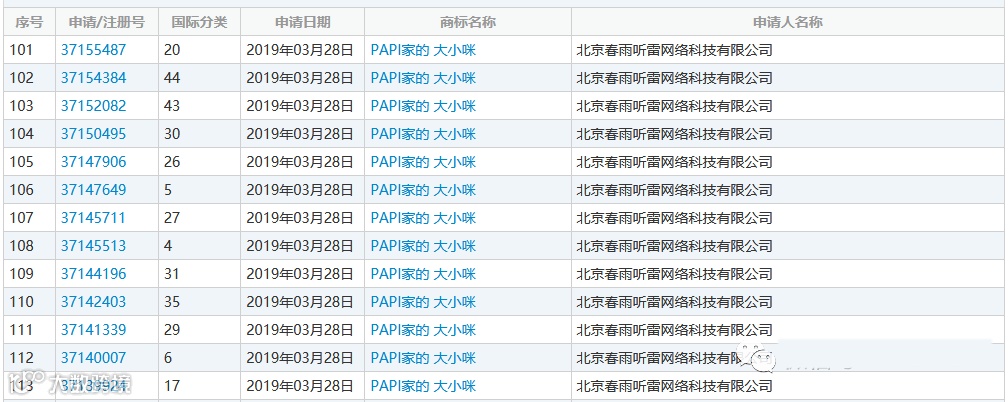The width and height of the screenshot is (1008, 402).
Task: Click sequence number 105 cell
Action: (29, 161)
